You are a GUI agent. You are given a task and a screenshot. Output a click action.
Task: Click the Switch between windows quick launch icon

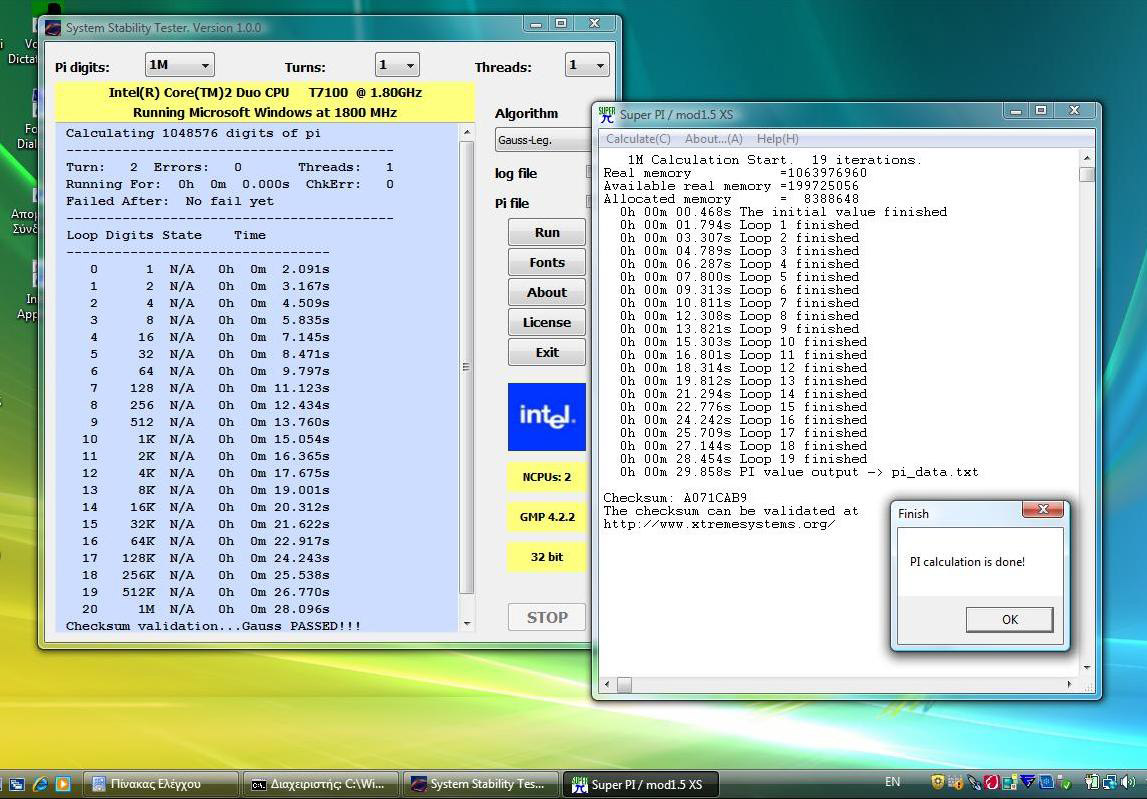tap(17, 784)
